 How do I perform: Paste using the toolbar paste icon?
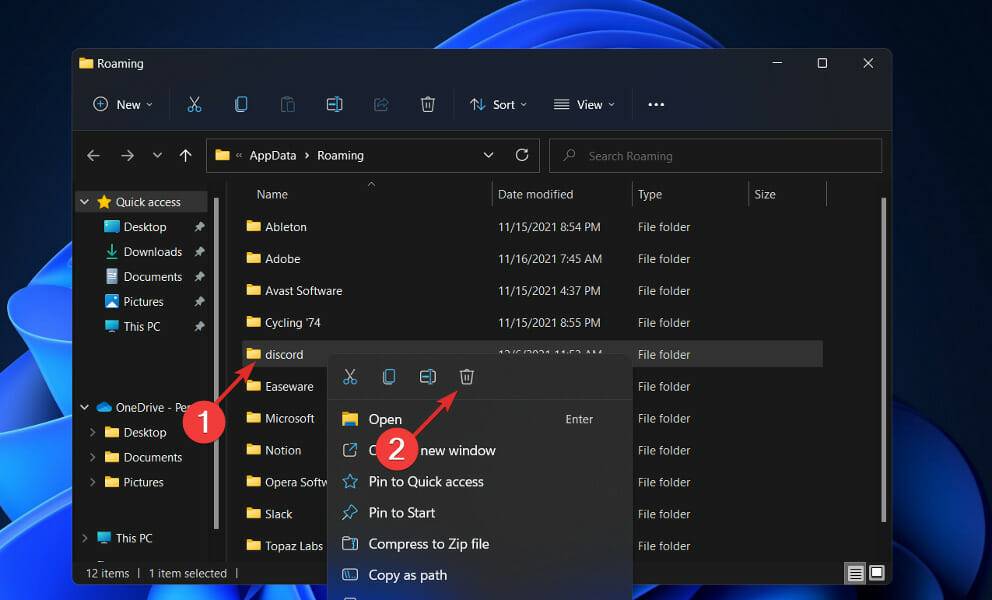click(x=287, y=104)
